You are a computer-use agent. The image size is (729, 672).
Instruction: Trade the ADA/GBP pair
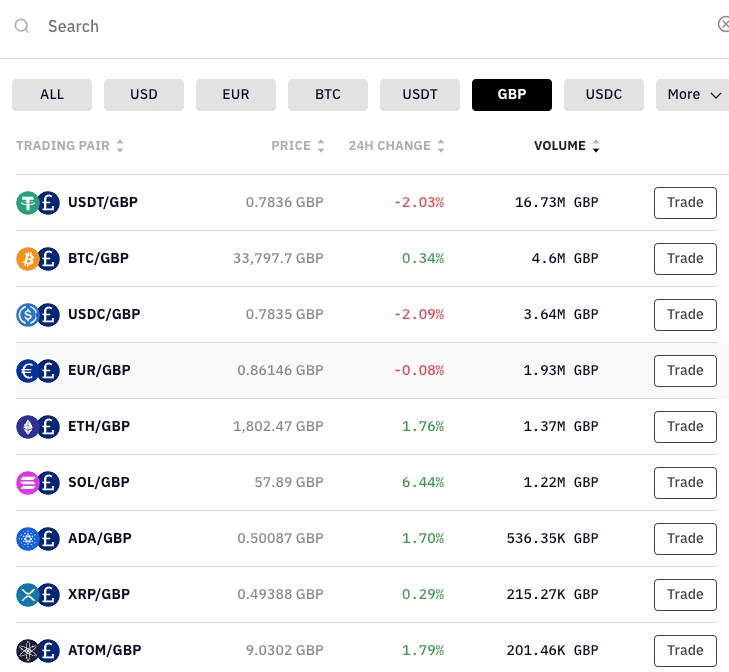pyautogui.click(x=685, y=539)
